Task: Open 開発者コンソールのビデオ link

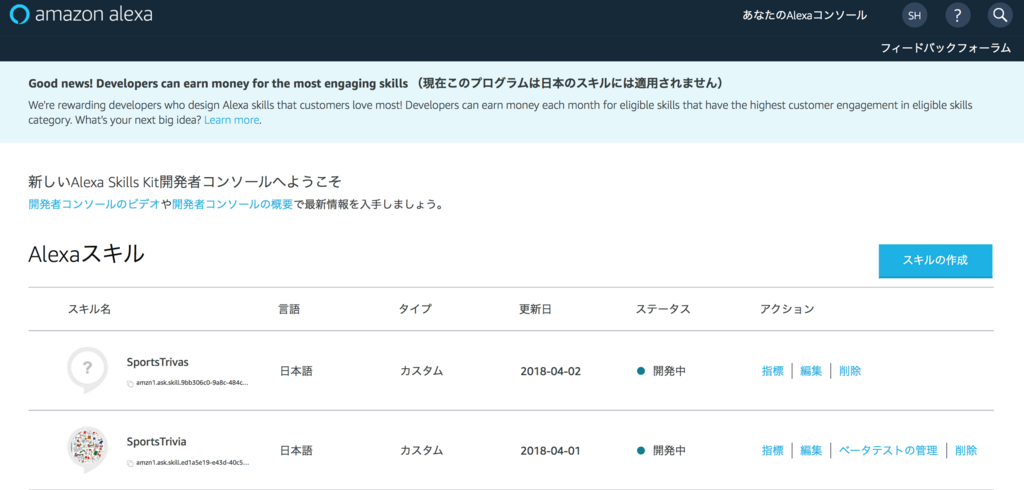Action: 94,204
